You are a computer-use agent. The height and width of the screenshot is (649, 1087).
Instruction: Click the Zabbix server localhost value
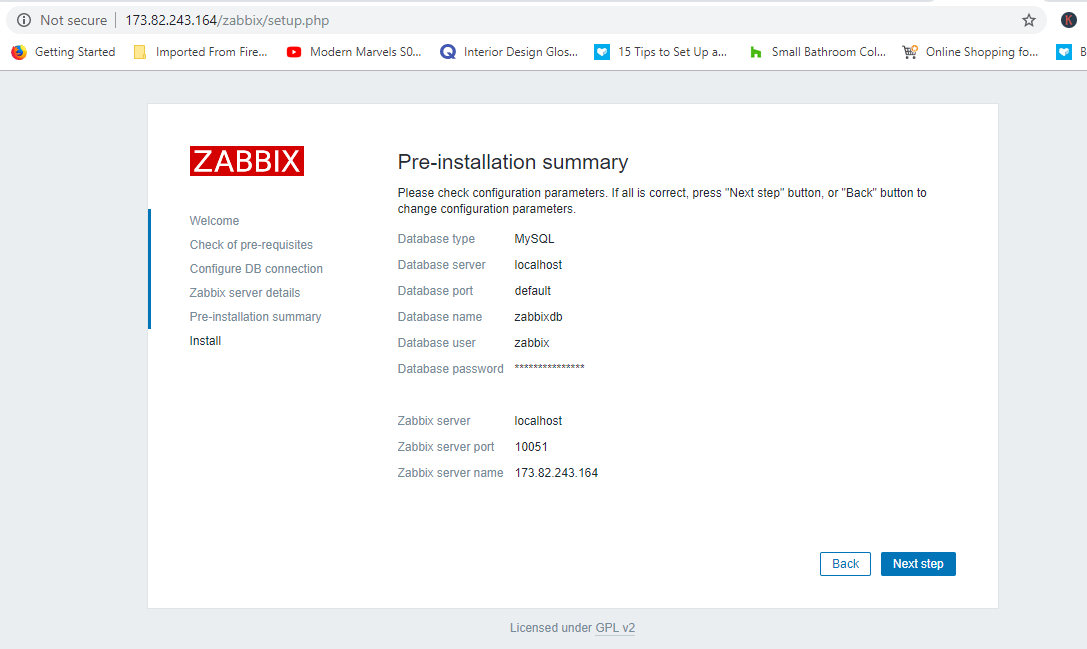(538, 421)
